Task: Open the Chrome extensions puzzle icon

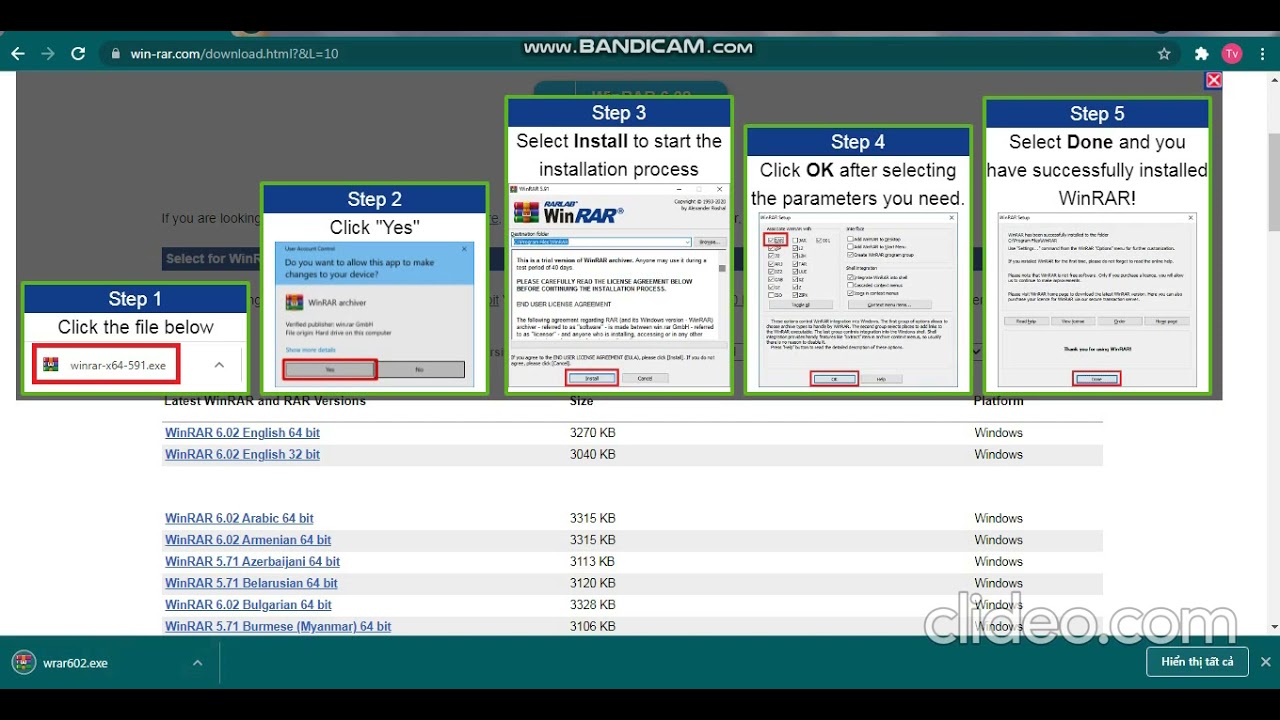Action: (1202, 54)
